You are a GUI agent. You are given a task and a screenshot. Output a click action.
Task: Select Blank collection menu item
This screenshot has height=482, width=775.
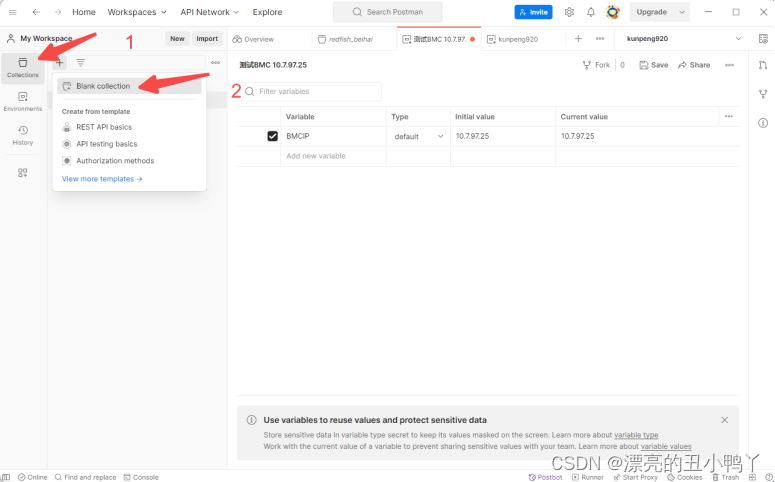129,86
